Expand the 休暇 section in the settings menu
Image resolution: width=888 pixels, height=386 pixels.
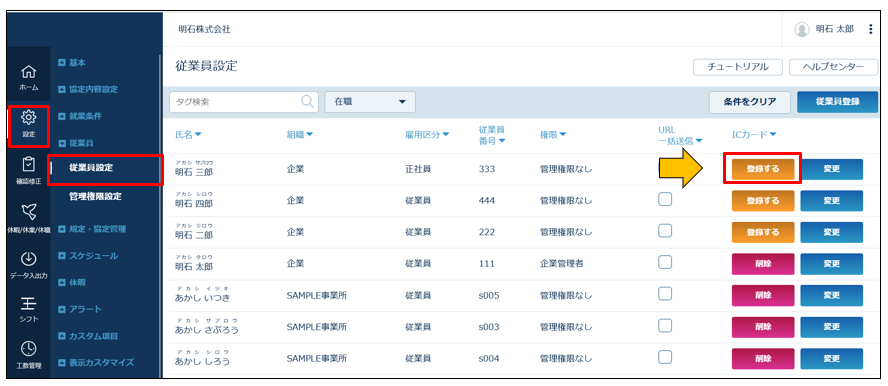point(72,282)
